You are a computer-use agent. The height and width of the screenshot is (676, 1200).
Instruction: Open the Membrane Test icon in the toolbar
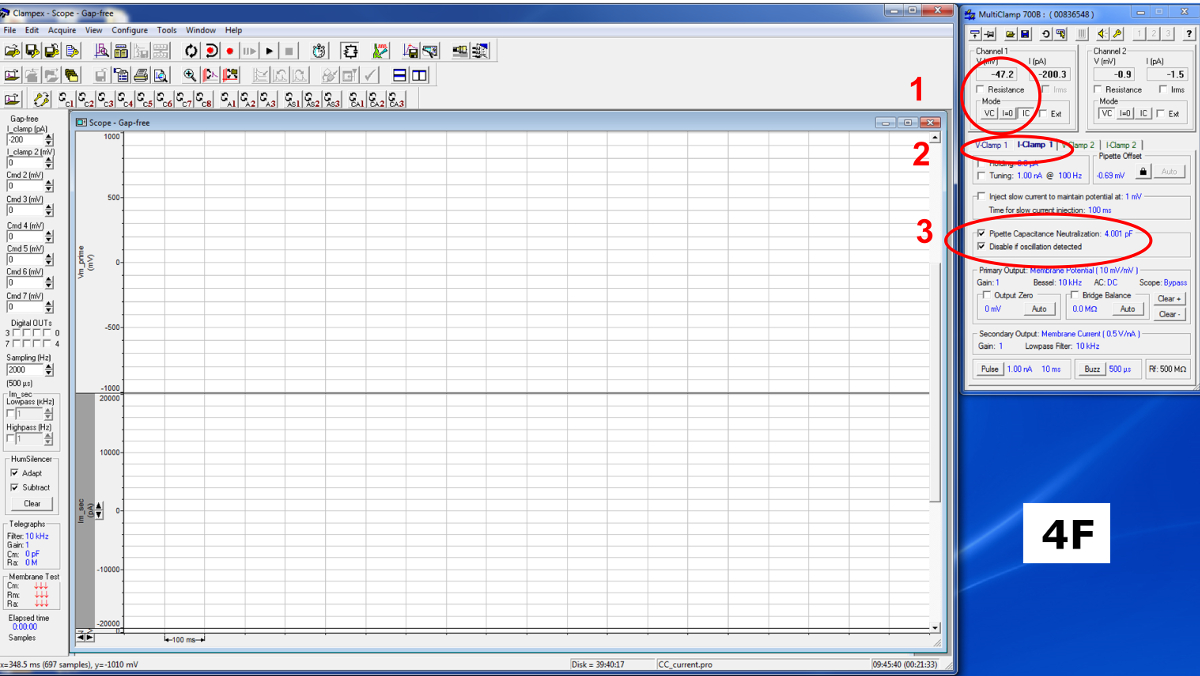point(380,51)
